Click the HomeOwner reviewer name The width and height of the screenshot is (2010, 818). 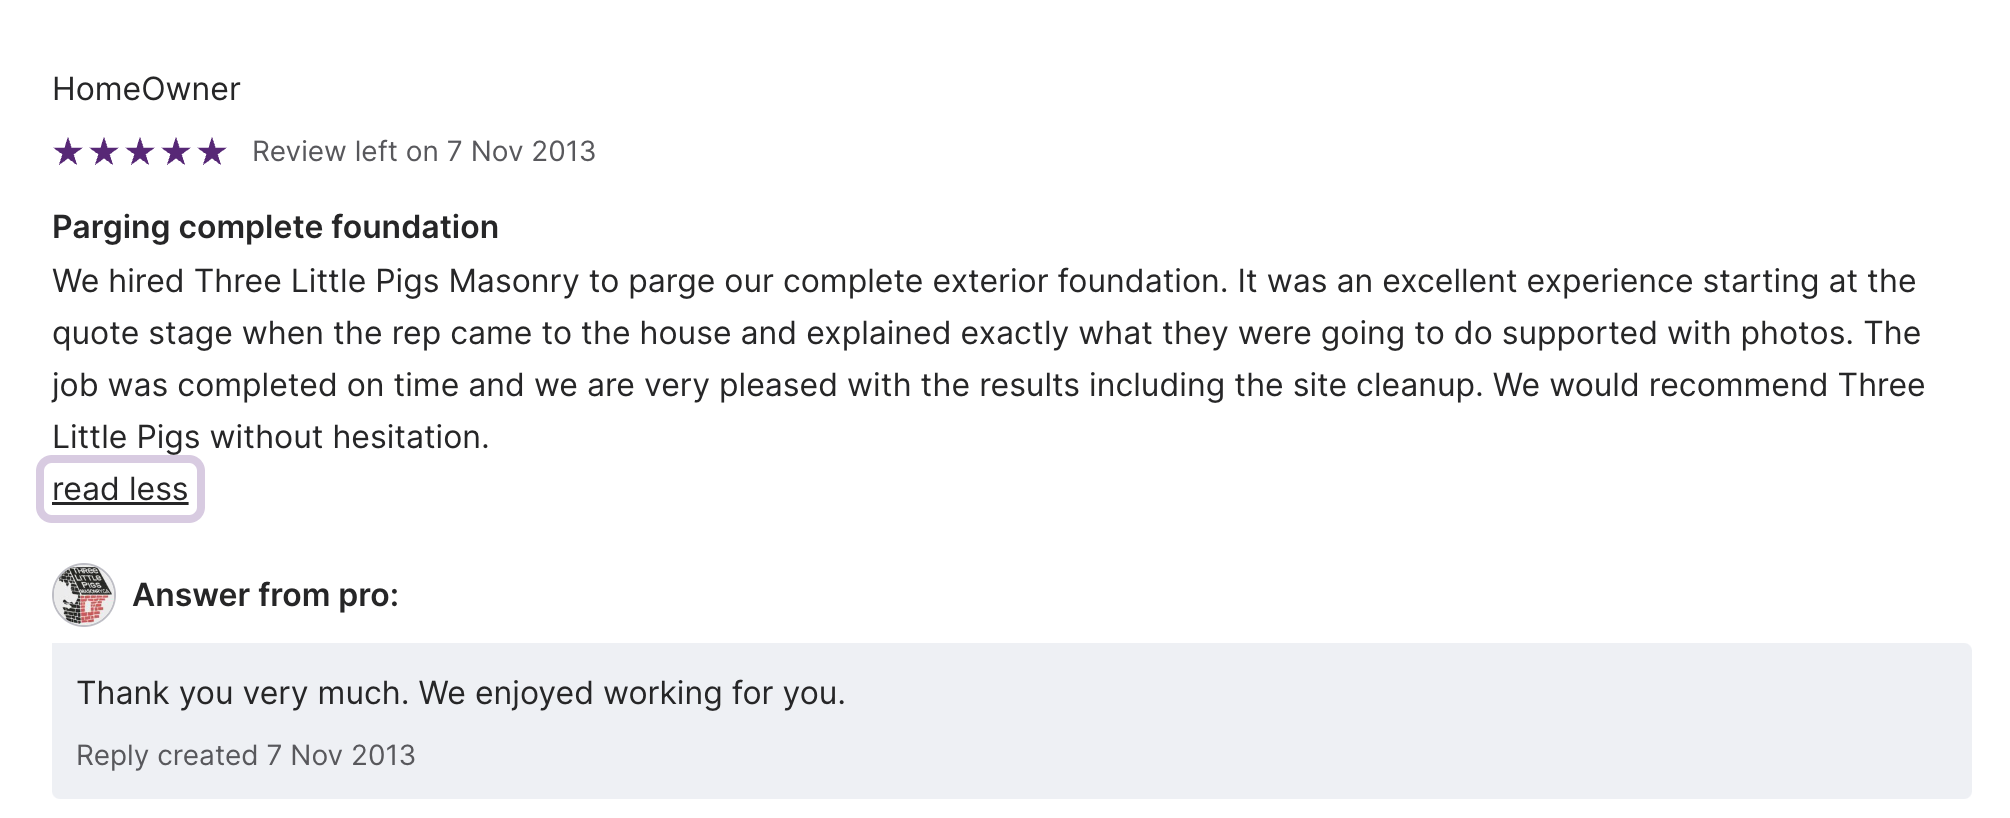[146, 89]
